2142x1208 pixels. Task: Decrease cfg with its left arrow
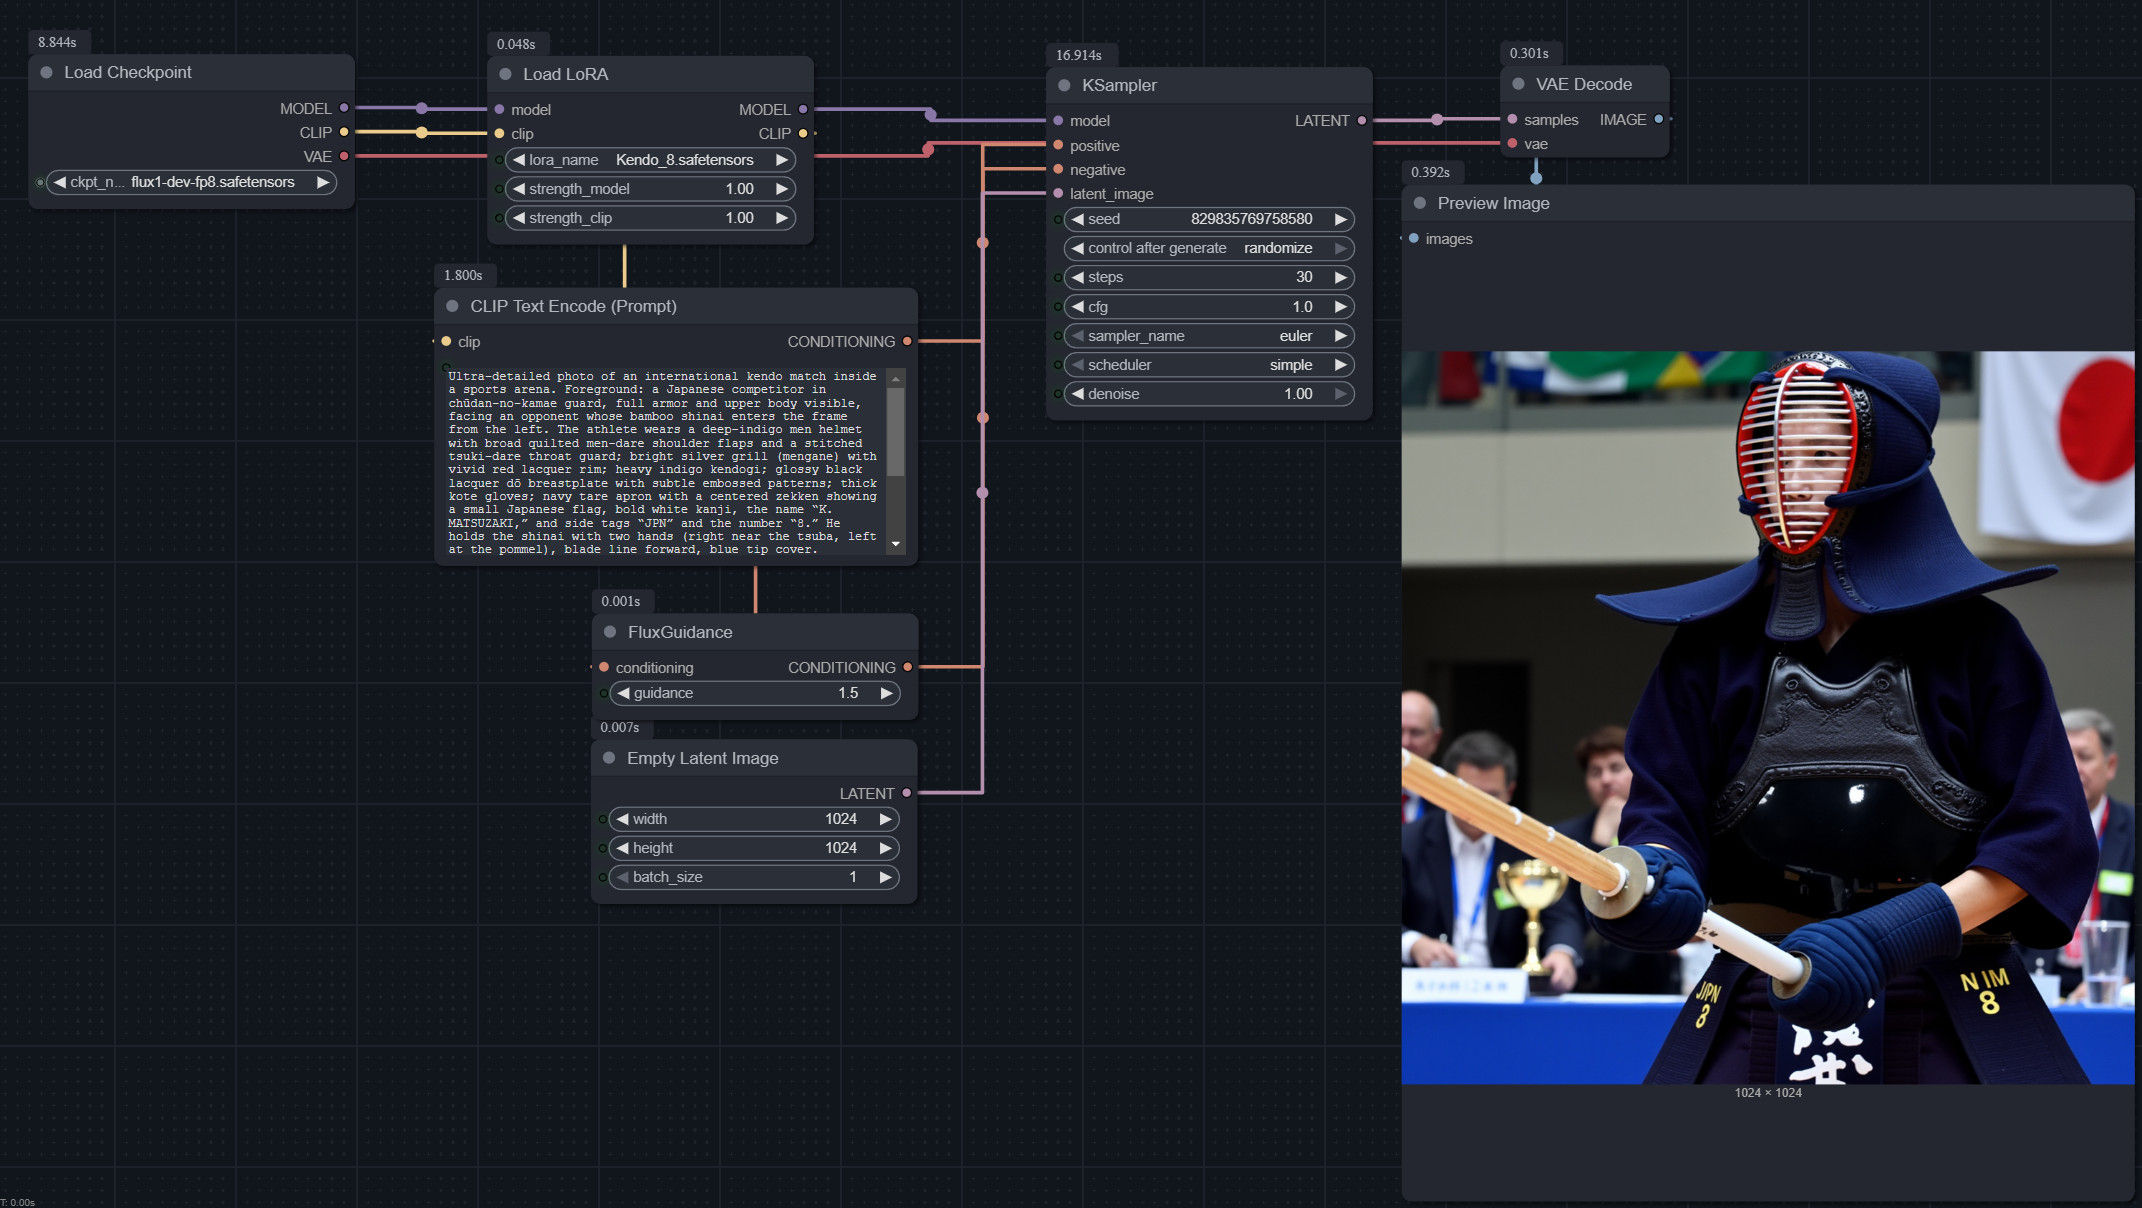pyautogui.click(x=1078, y=307)
